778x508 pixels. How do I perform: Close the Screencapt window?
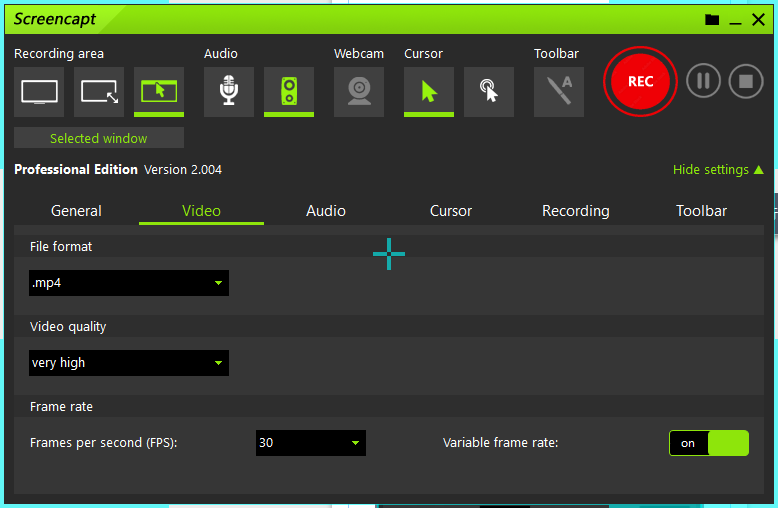[x=758, y=20]
